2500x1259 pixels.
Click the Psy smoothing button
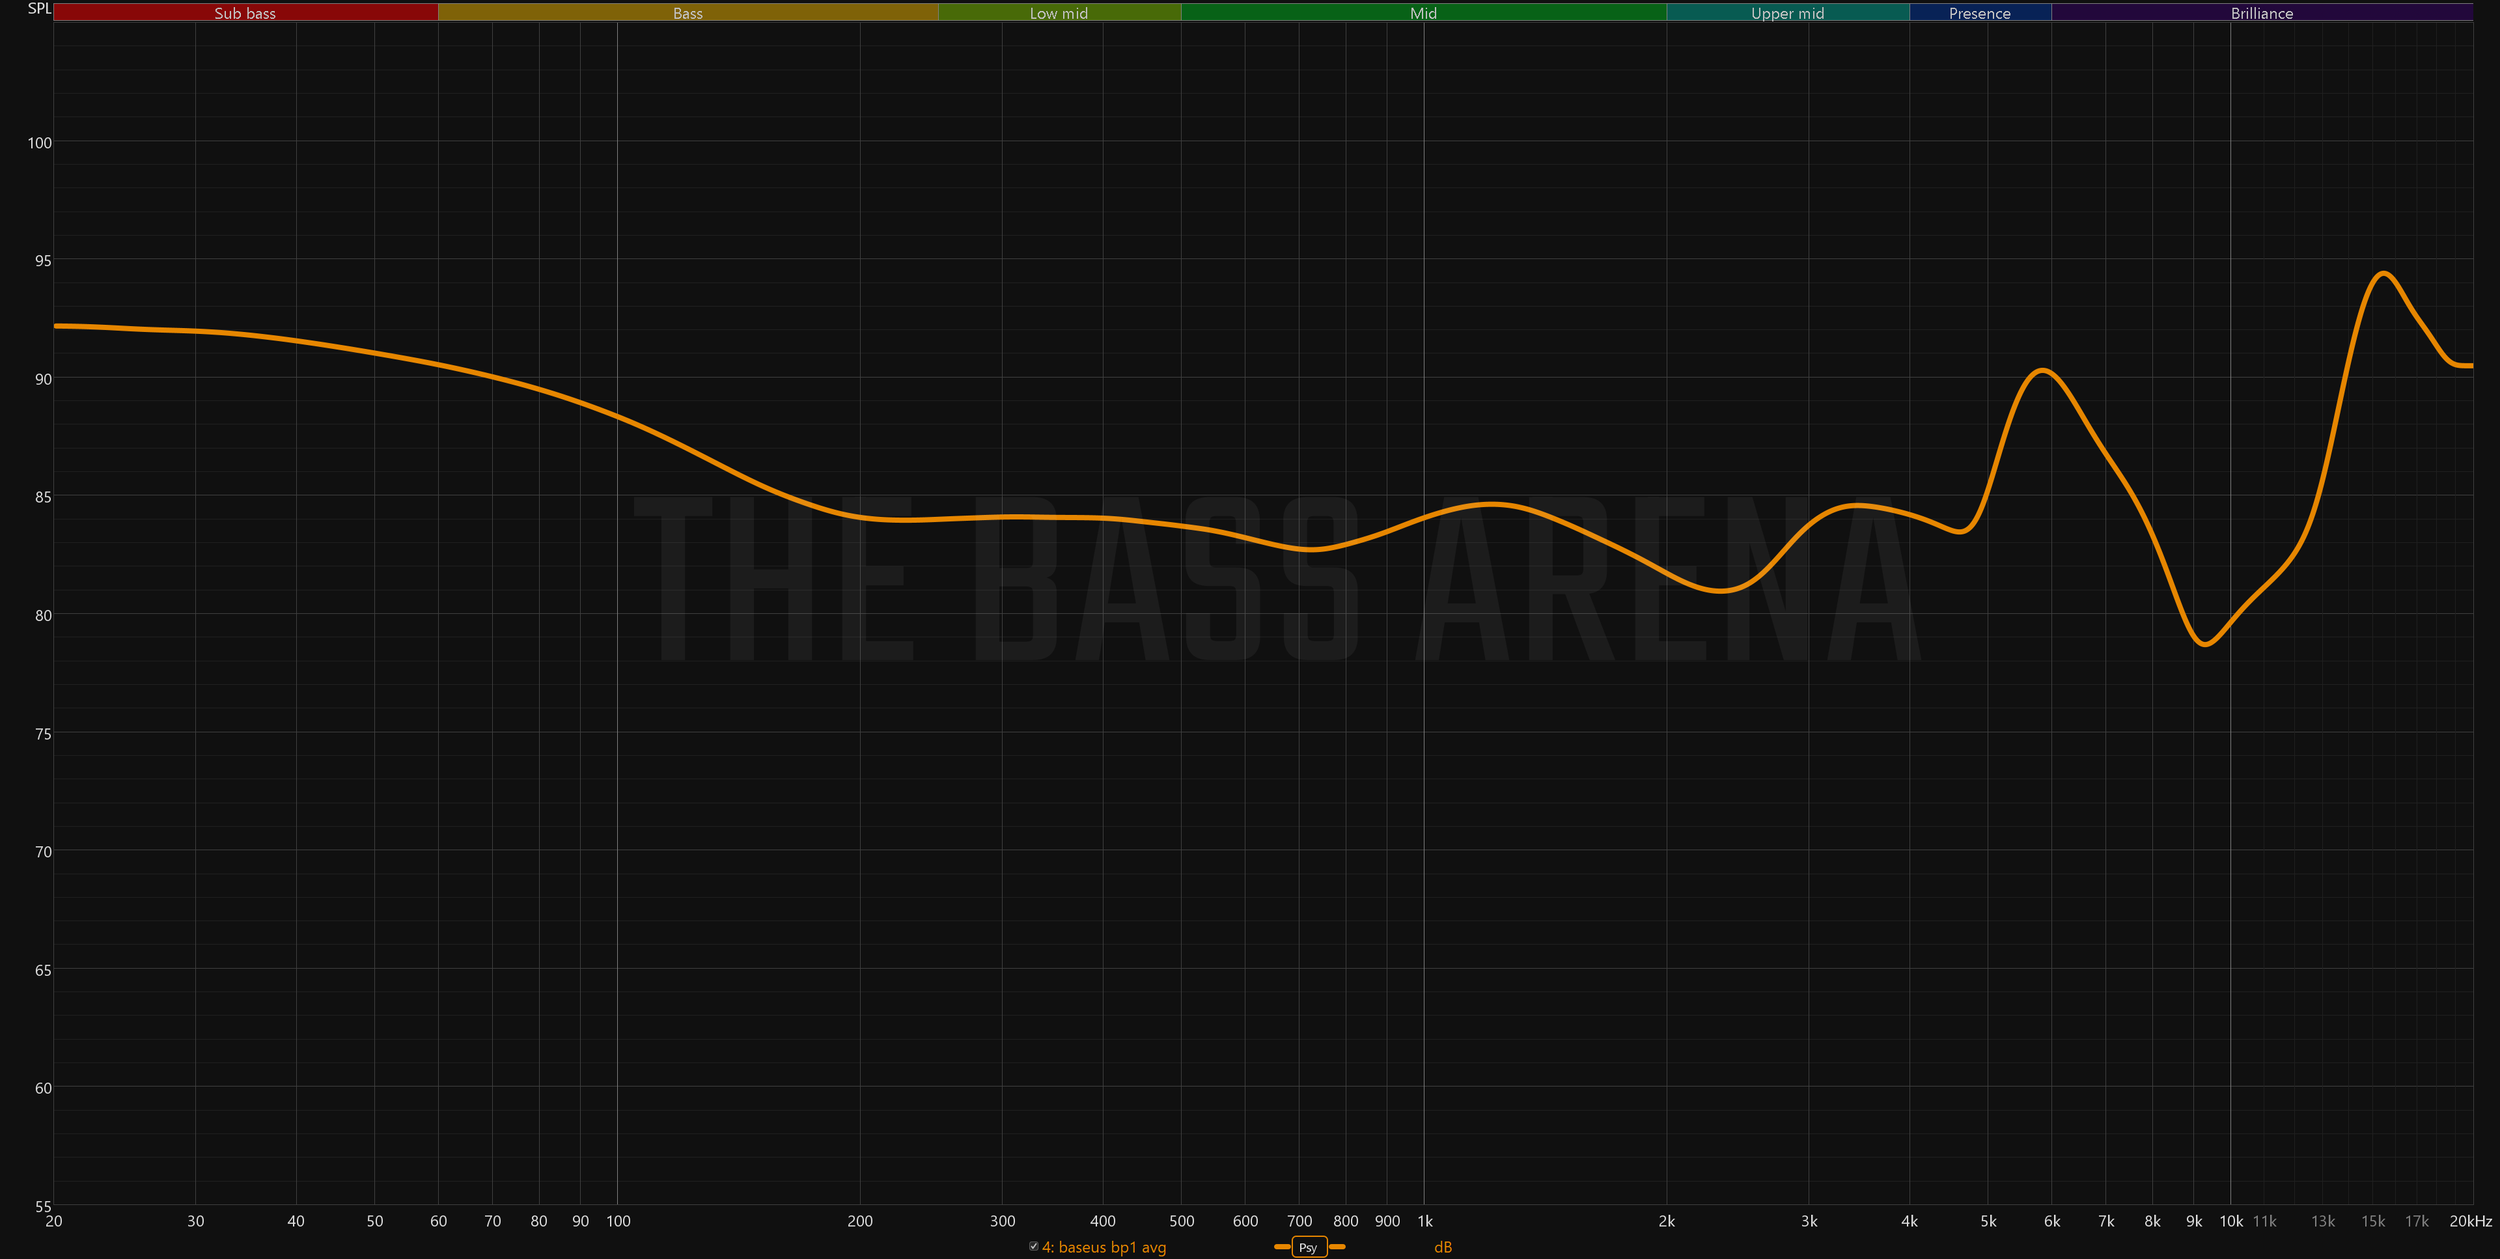click(x=1309, y=1247)
